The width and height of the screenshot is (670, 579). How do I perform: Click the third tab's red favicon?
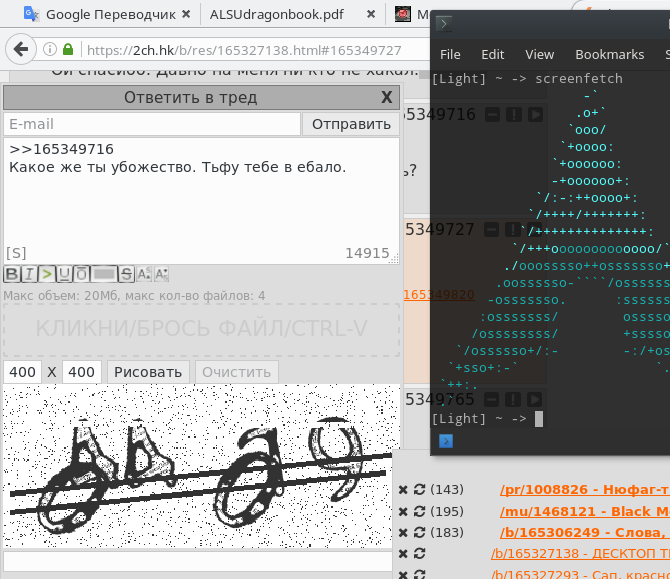pos(403,14)
